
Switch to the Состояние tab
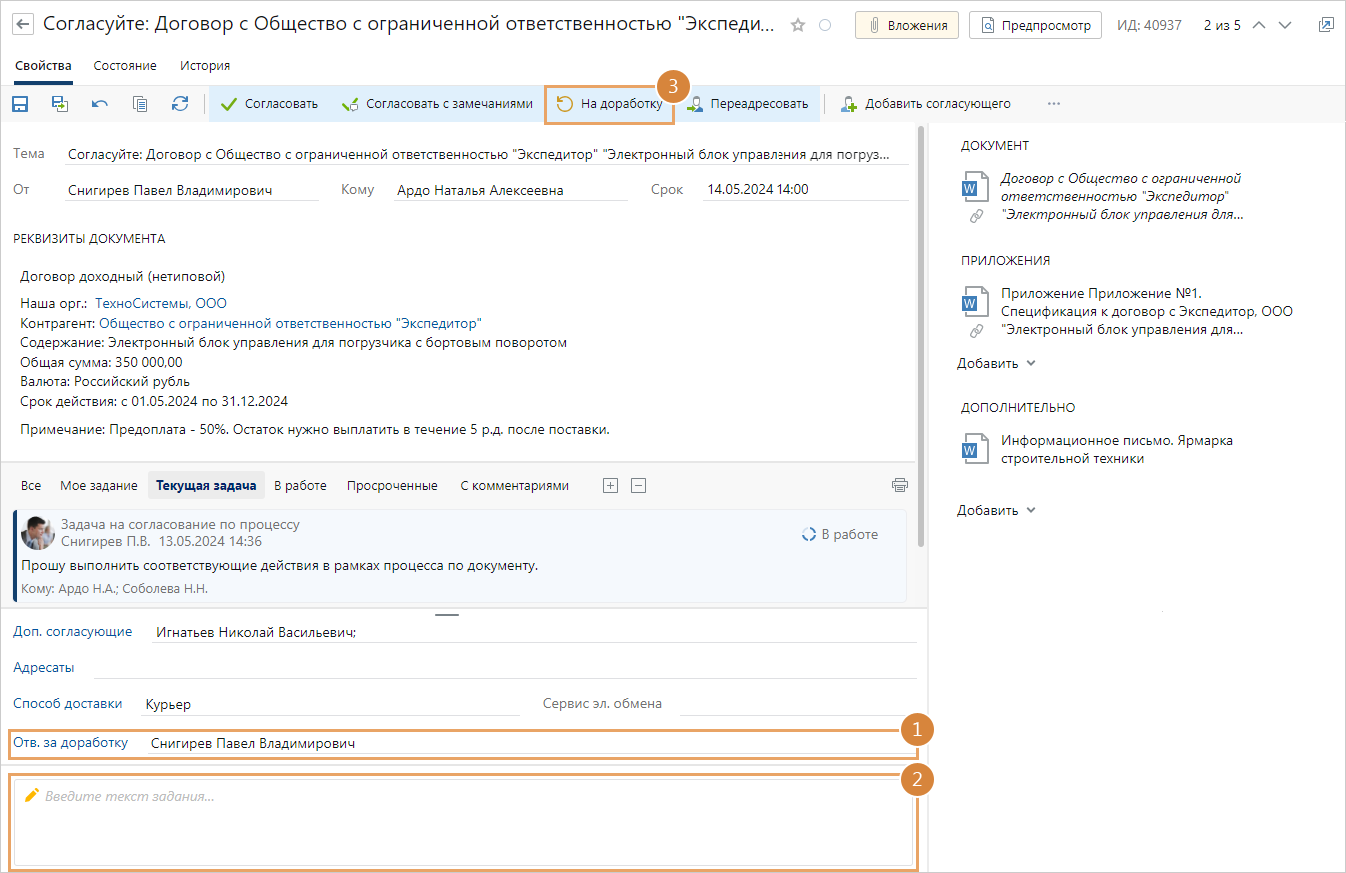(125, 66)
